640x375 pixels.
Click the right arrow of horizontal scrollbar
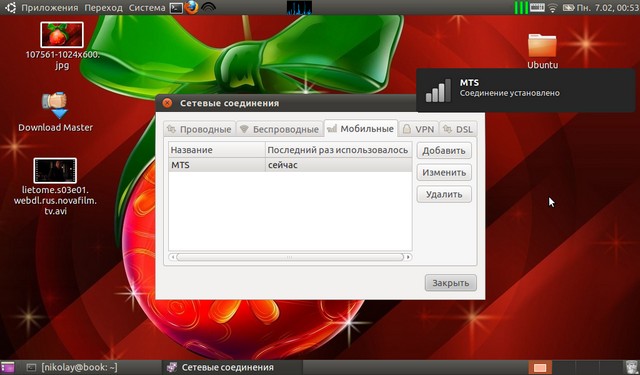point(408,257)
